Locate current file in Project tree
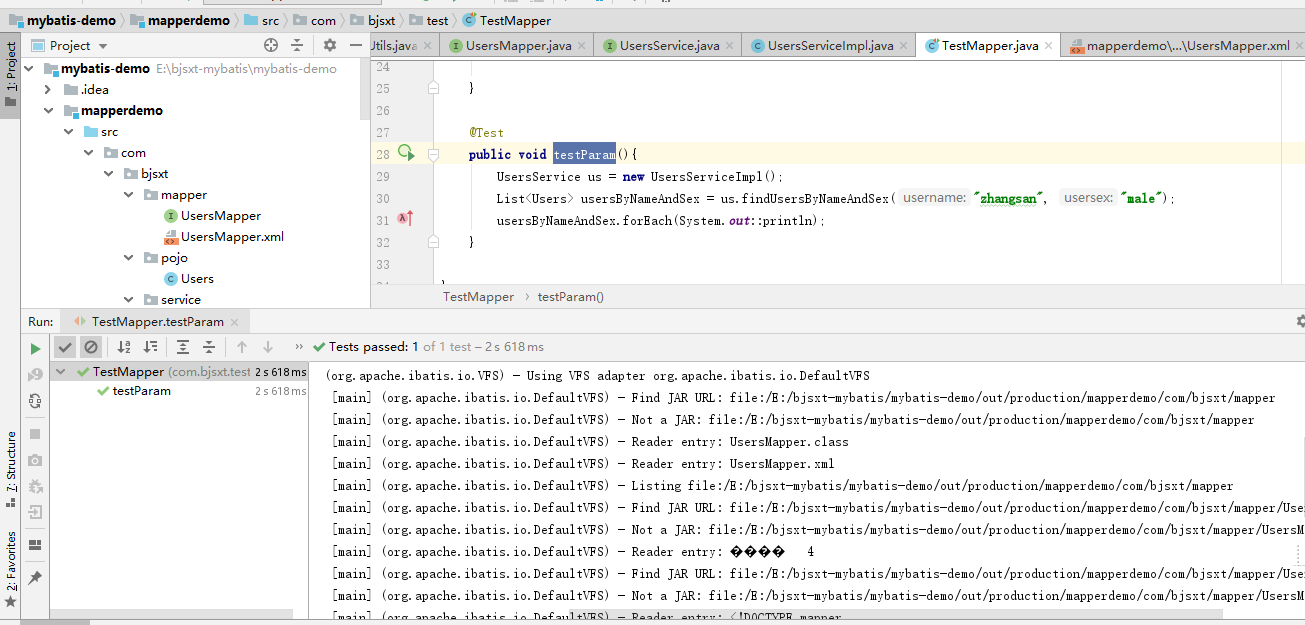This screenshot has height=625, width=1305. pyautogui.click(x=270, y=45)
